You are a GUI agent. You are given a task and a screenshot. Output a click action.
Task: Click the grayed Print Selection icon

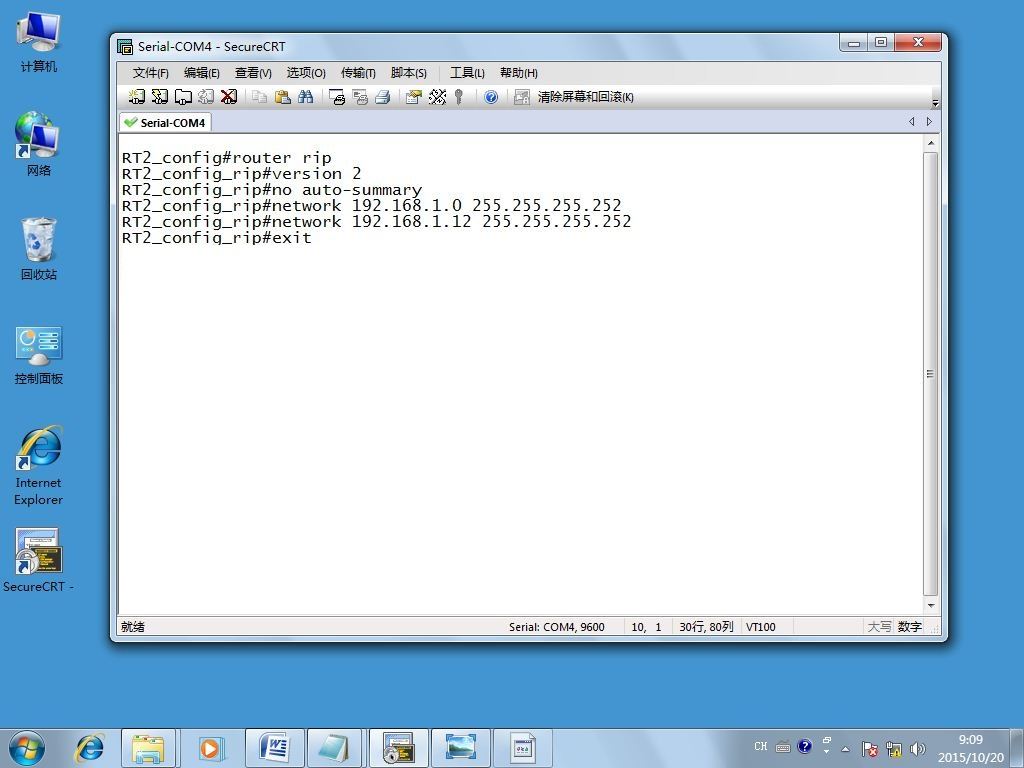click(360, 97)
